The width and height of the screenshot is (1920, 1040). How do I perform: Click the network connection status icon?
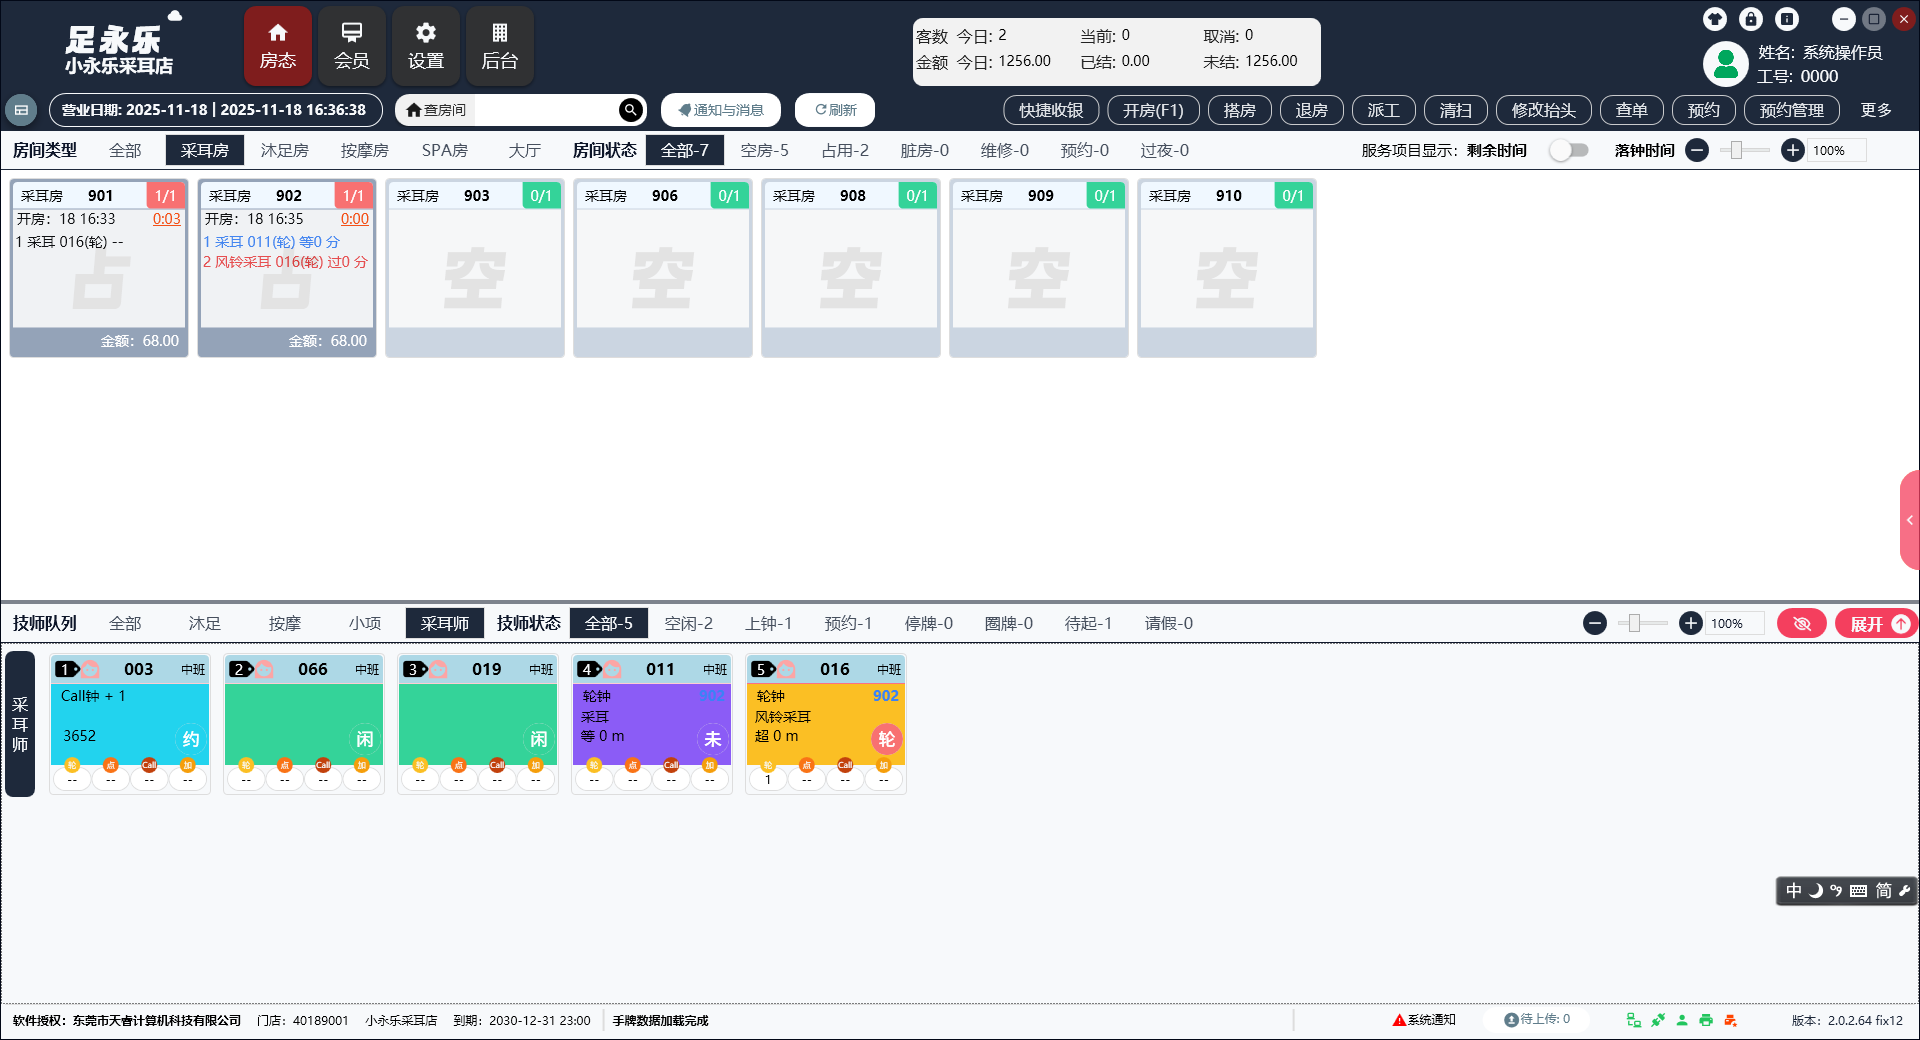pos(1634,1020)
